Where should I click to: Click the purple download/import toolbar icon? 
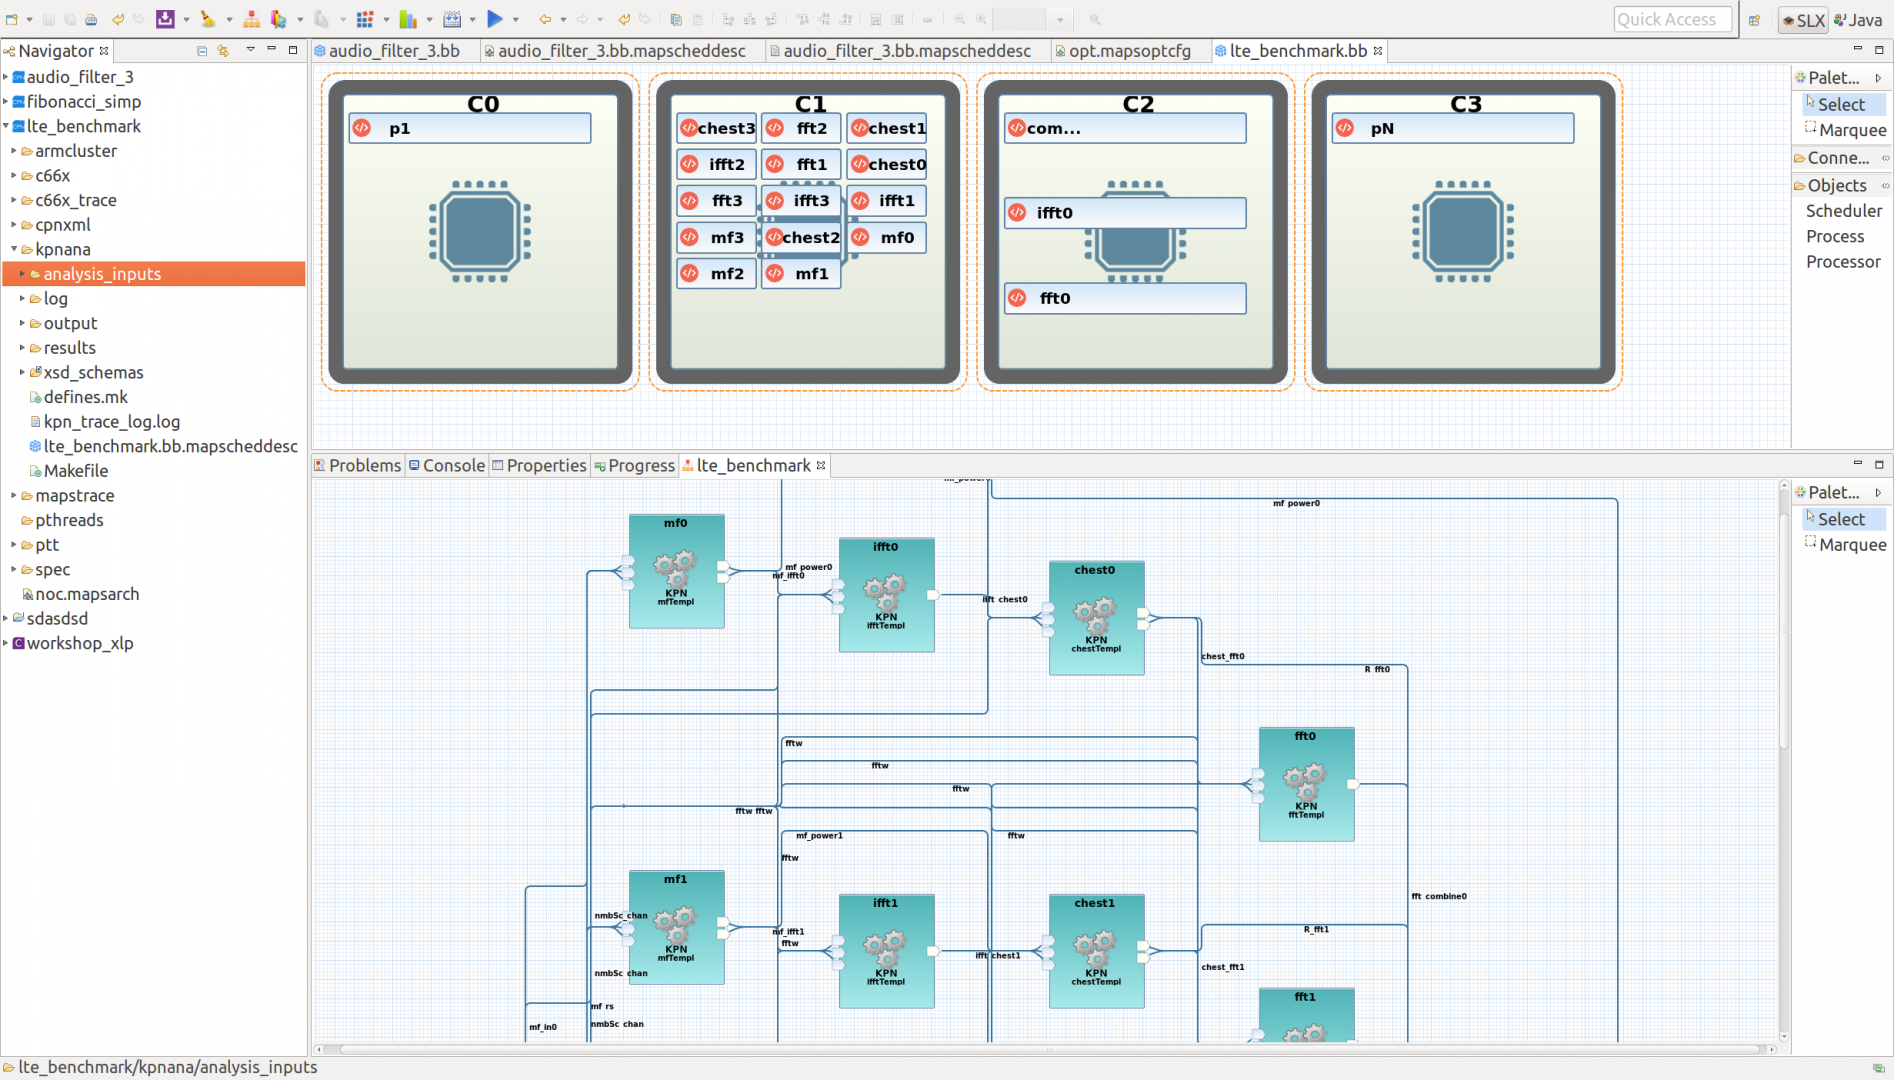click(x=165, y=19)
